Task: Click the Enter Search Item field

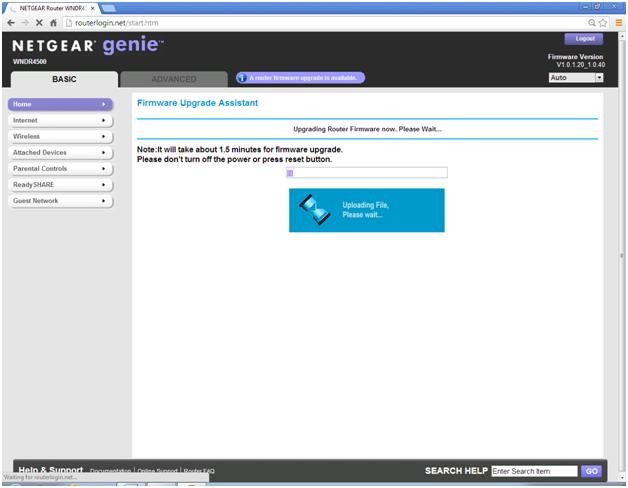Action: 534,471
